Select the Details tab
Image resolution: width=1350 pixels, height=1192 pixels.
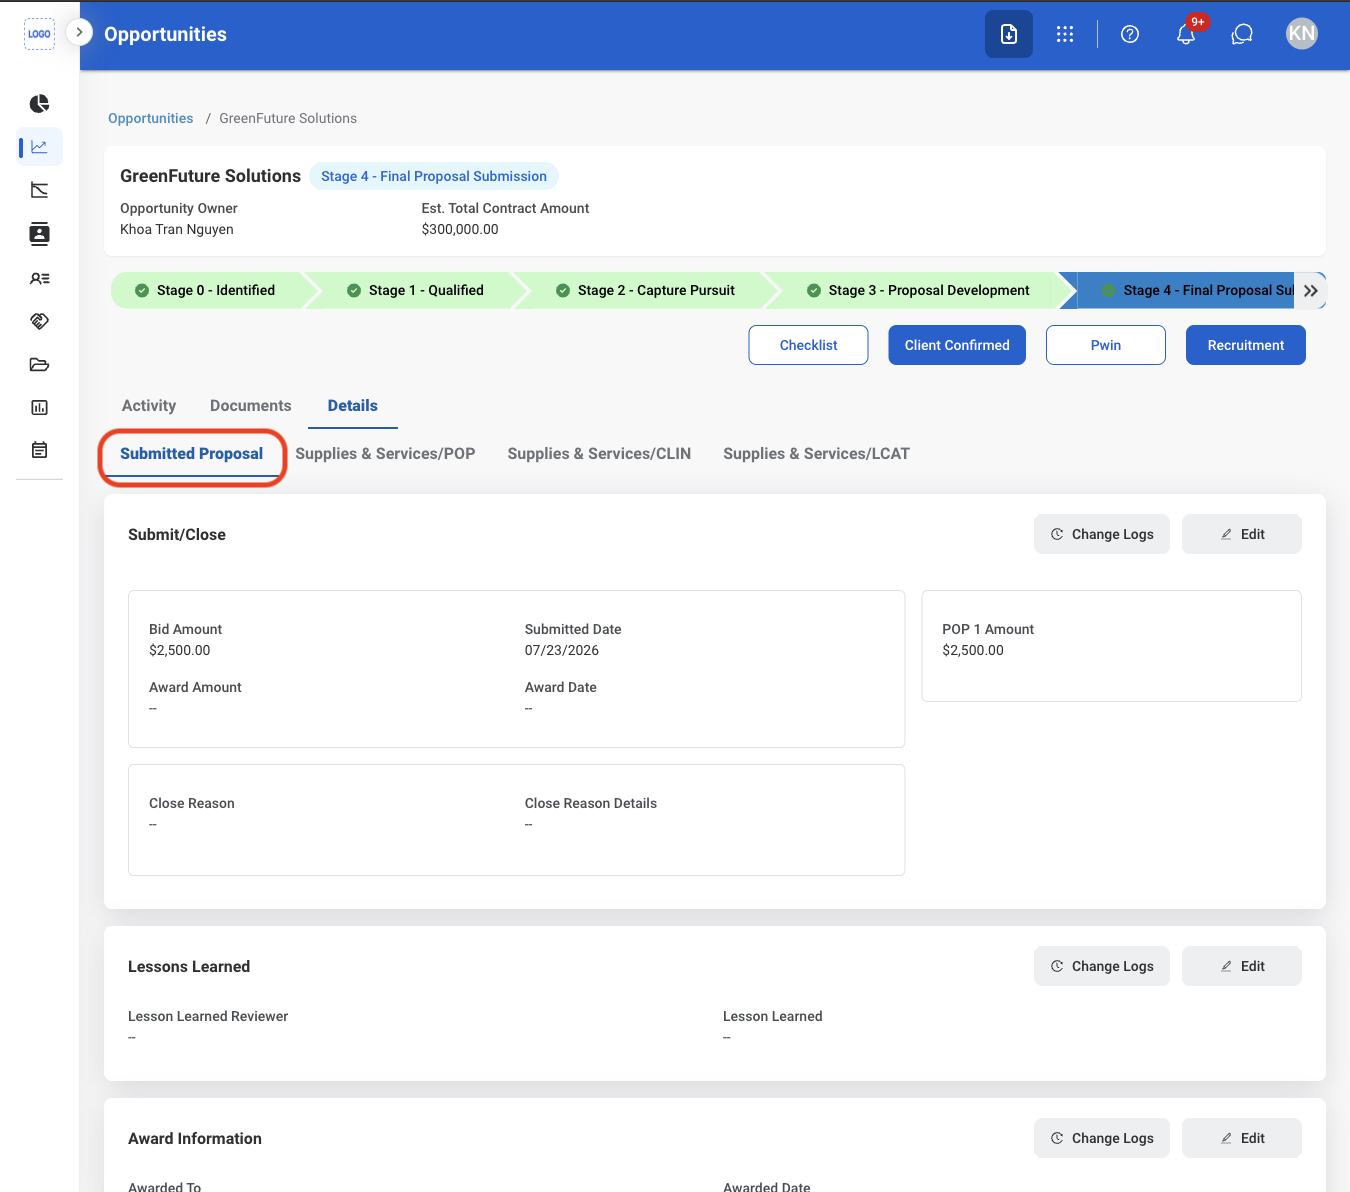(353, 406)
